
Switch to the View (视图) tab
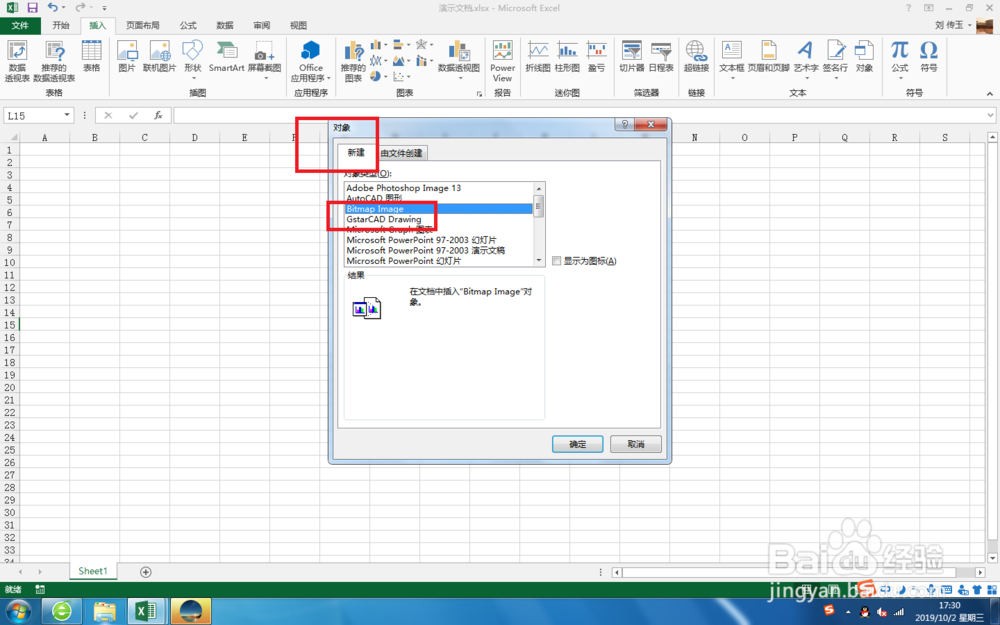tap(298, 26)
